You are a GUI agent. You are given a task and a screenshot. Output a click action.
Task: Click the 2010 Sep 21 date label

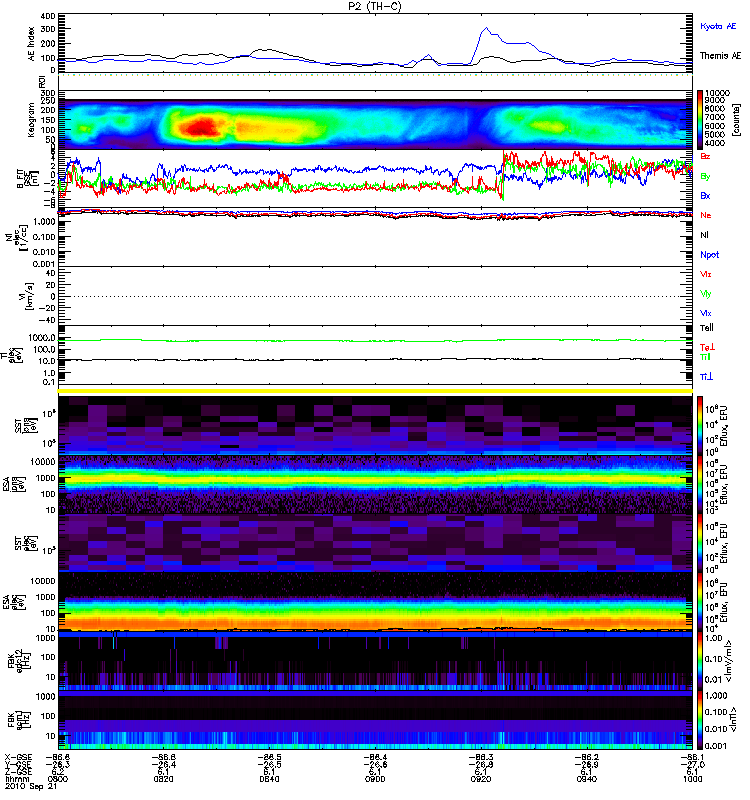[x=31, y=786]
